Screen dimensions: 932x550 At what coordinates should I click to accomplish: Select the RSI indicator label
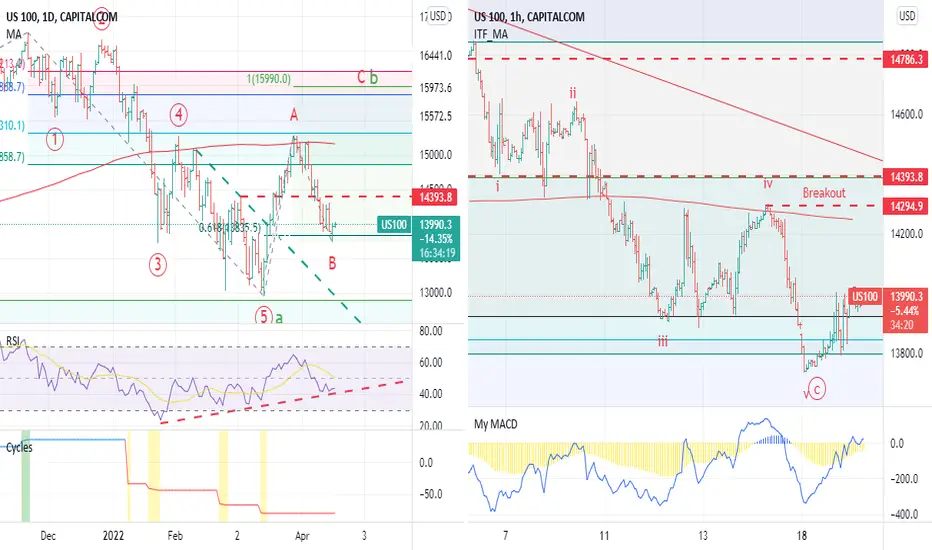(x=12, y=341)
